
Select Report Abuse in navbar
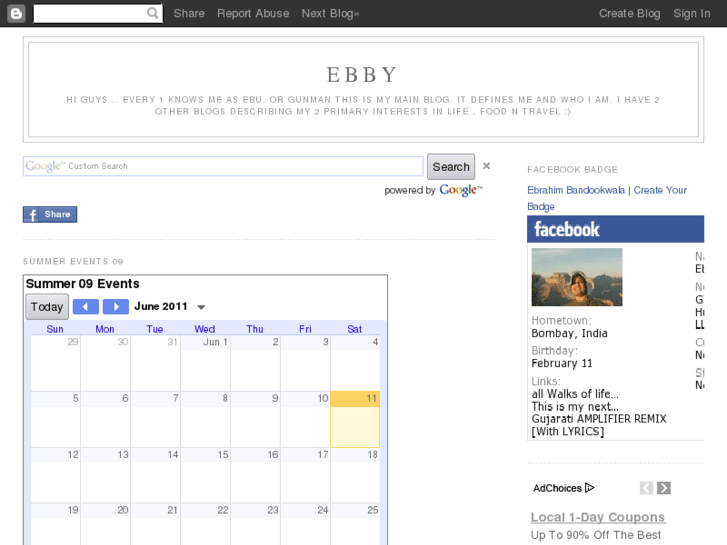(x=253, y=13)
